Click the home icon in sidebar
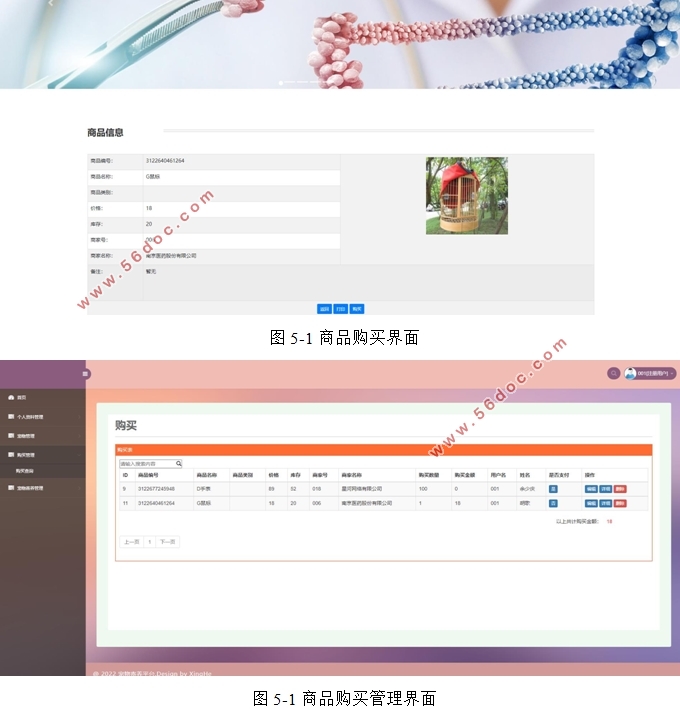This screenshot has width=680, height=709. (9, 397)
